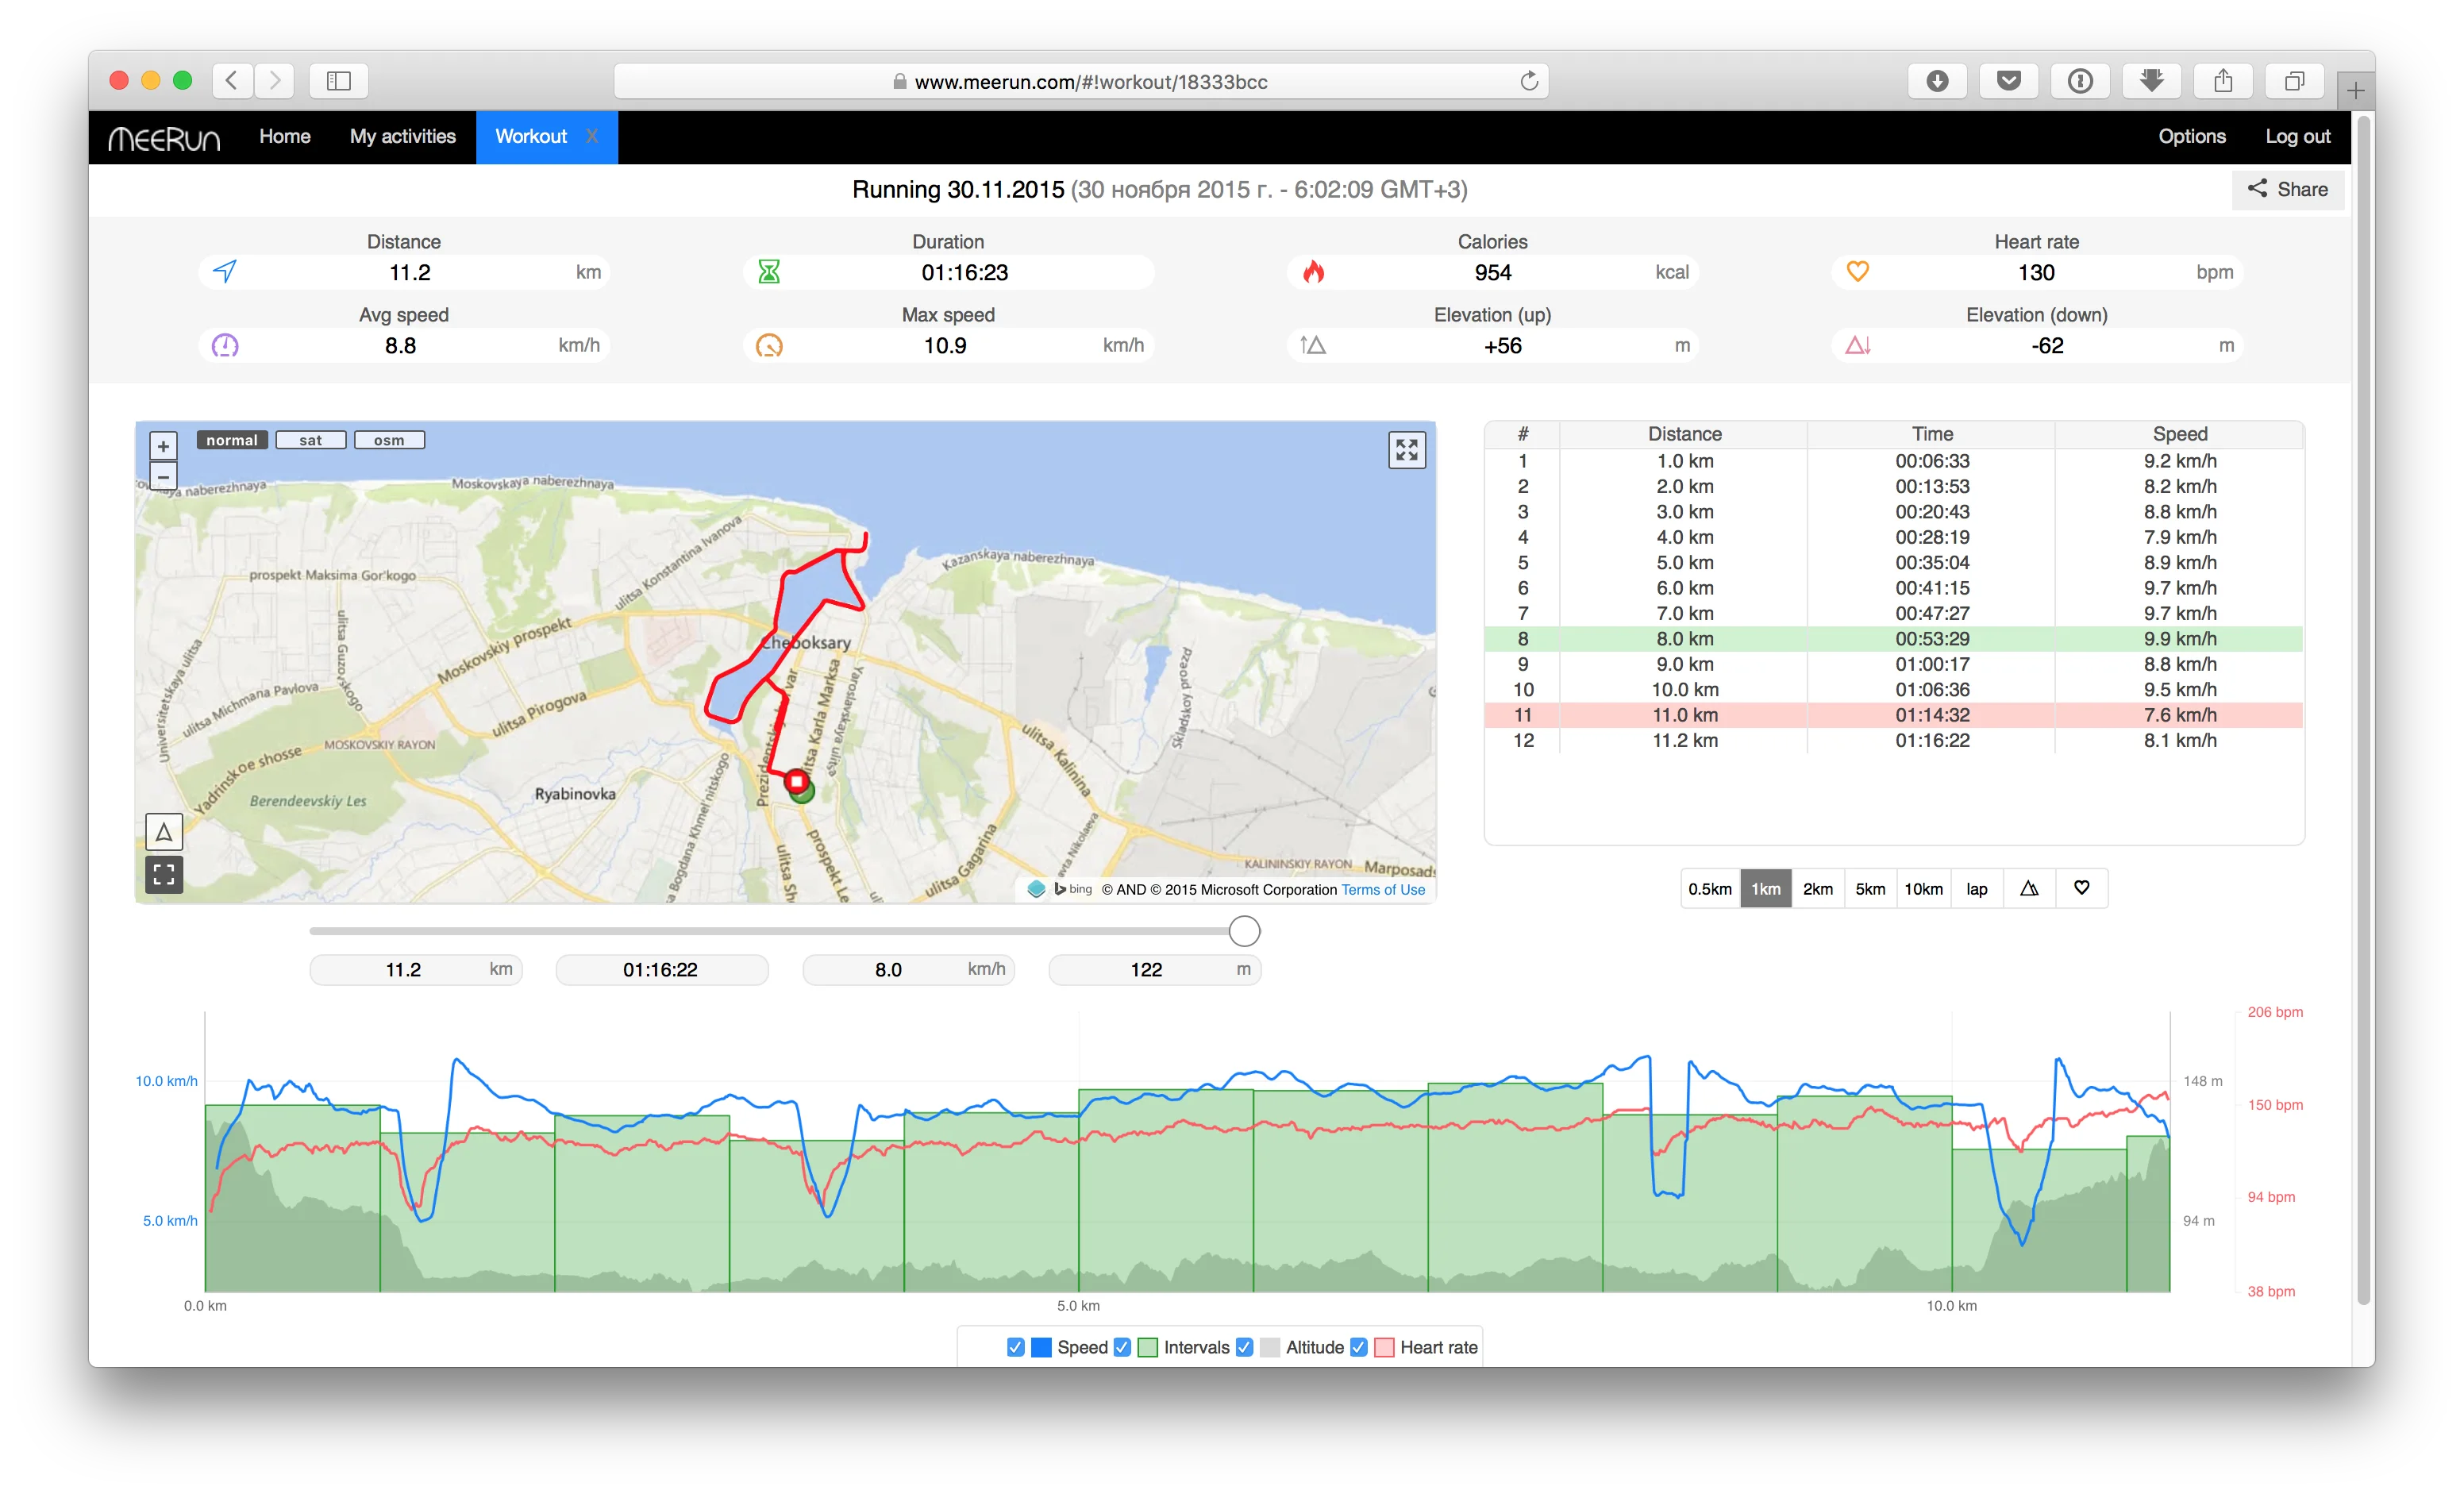Click the map fullscreen expand icon
Viewport: 2464px width, 1494px height.
click(x=1406, y=450)
